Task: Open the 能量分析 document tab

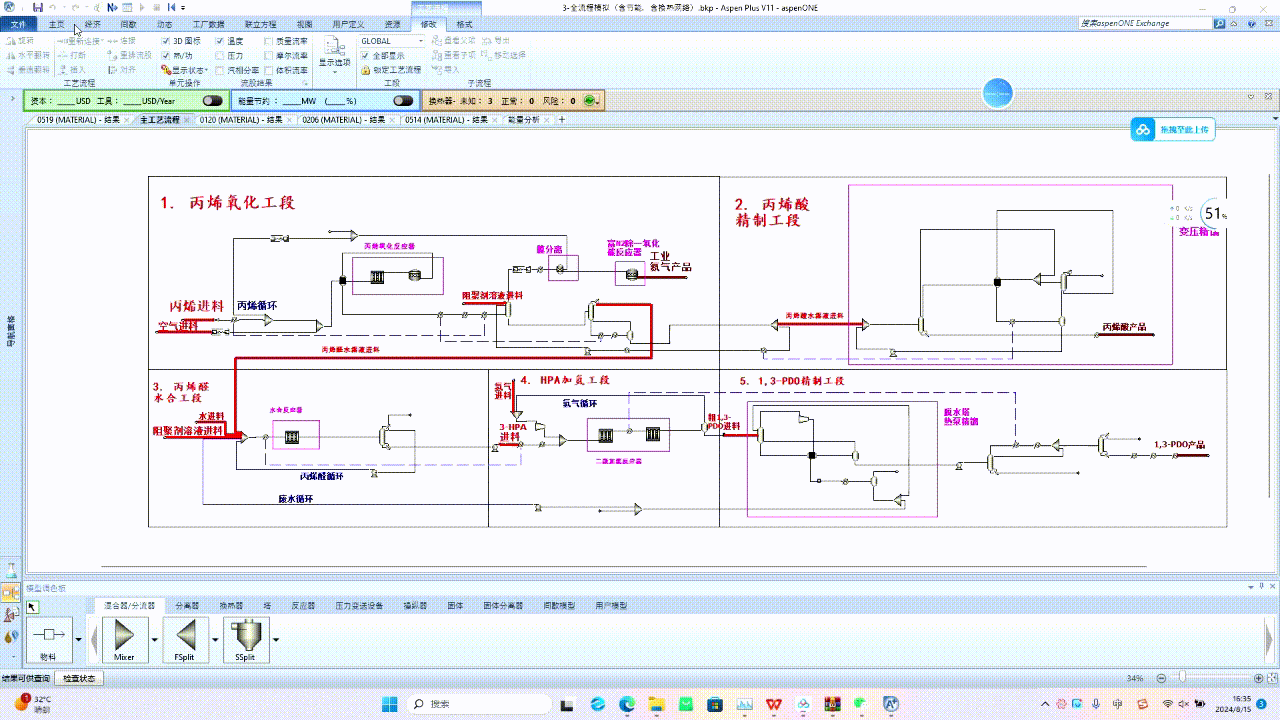Action: pos(523,119)
